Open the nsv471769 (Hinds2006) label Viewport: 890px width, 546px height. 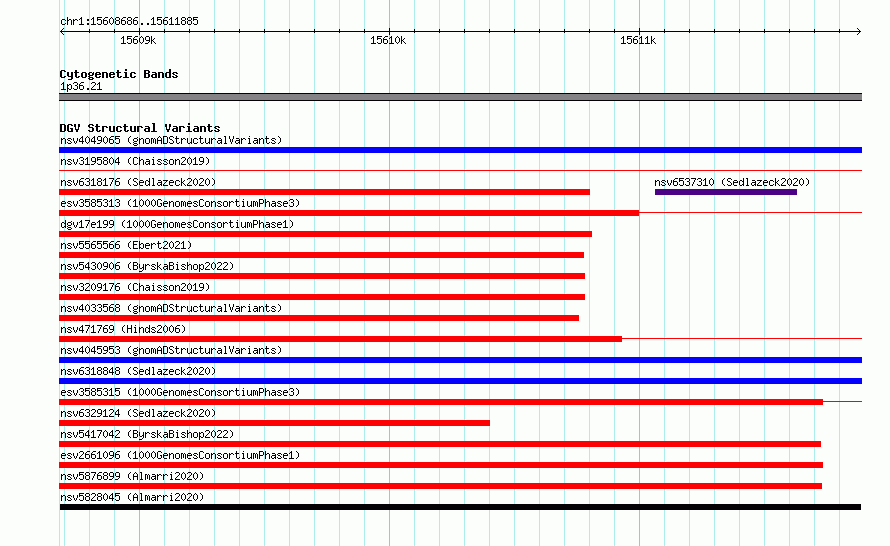pos(123,329)
